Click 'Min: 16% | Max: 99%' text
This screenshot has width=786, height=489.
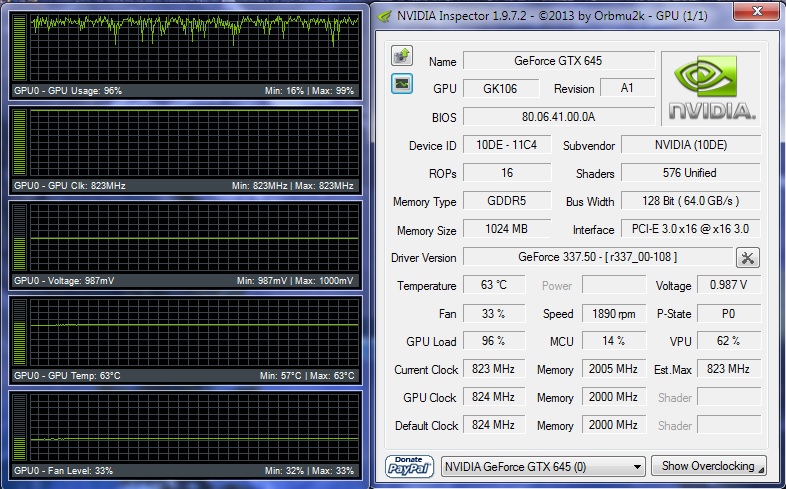[x=309, y=91]
